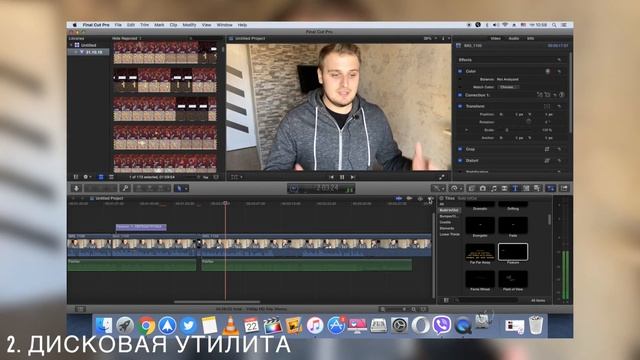Click the timeline index button at bottom left
The image size is (640, 360).
pyautogui.click(x=80, y=309)
